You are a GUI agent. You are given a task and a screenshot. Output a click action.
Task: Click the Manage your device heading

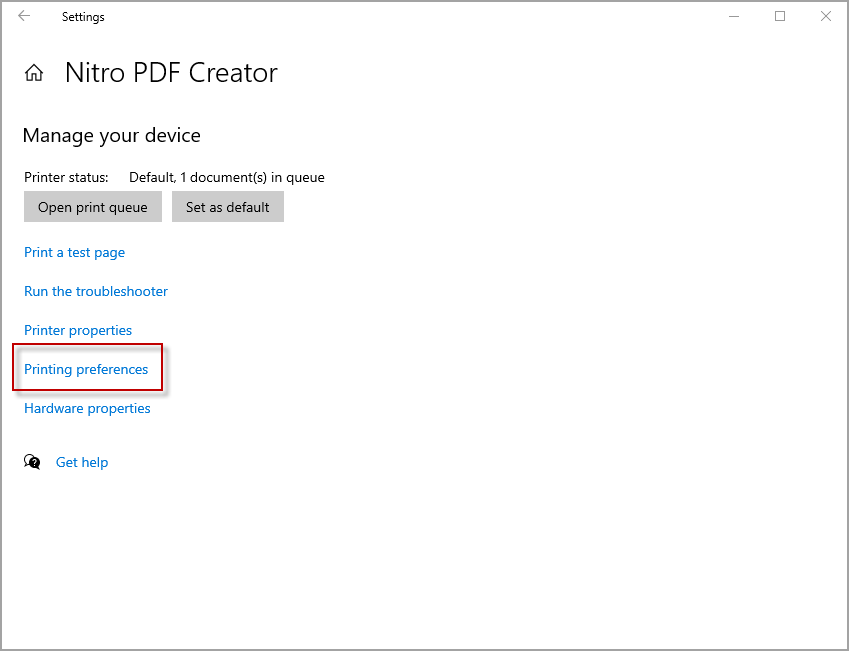point(111,135)
